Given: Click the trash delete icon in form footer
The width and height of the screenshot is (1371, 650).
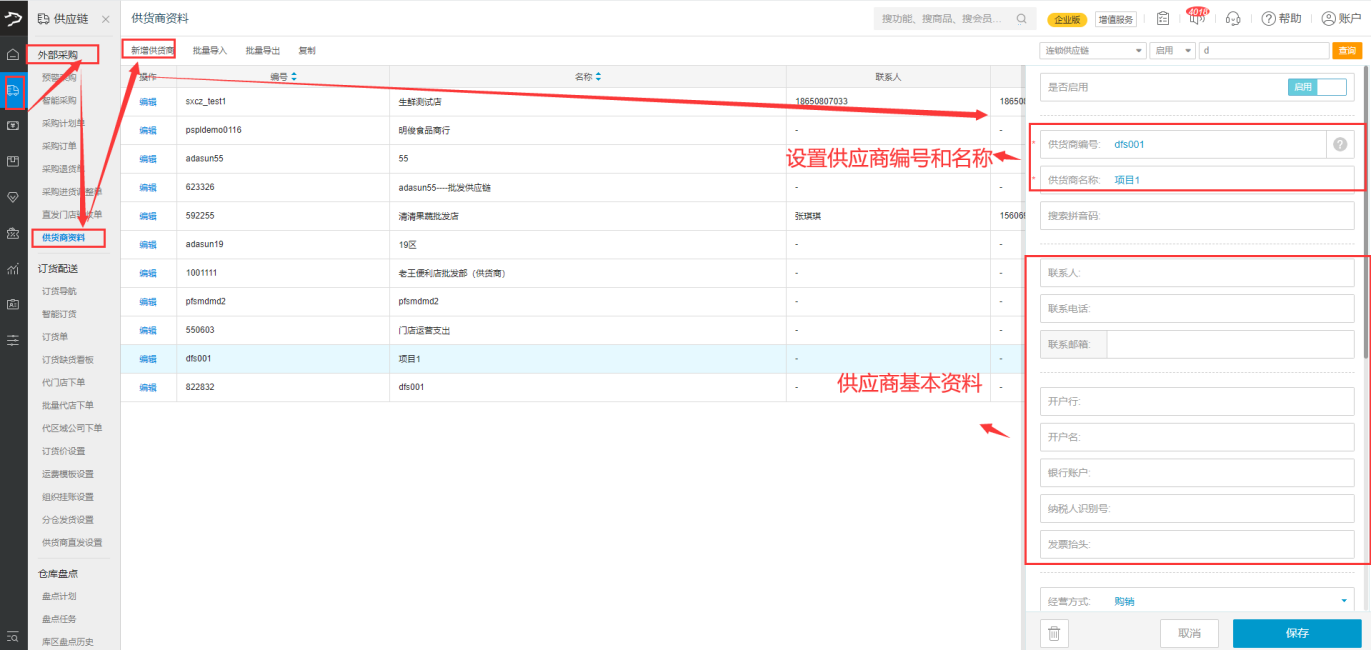Looking at the screenshot, I should pyautogui.click(x=1054, y=633).
